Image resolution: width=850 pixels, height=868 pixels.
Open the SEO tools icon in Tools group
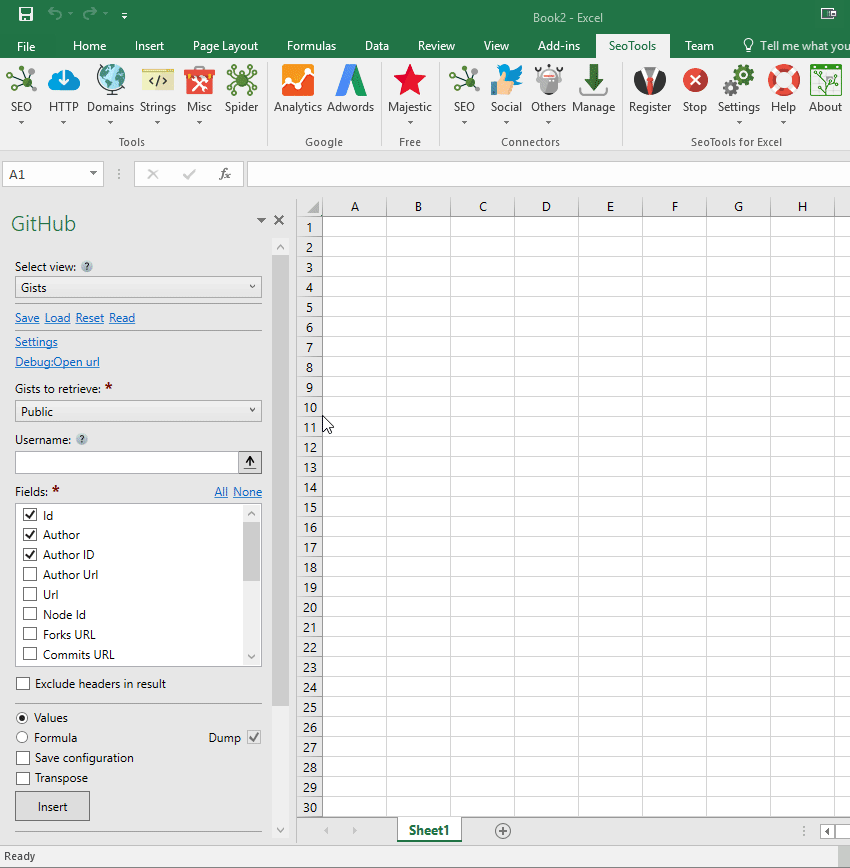(x=21, y=80)
